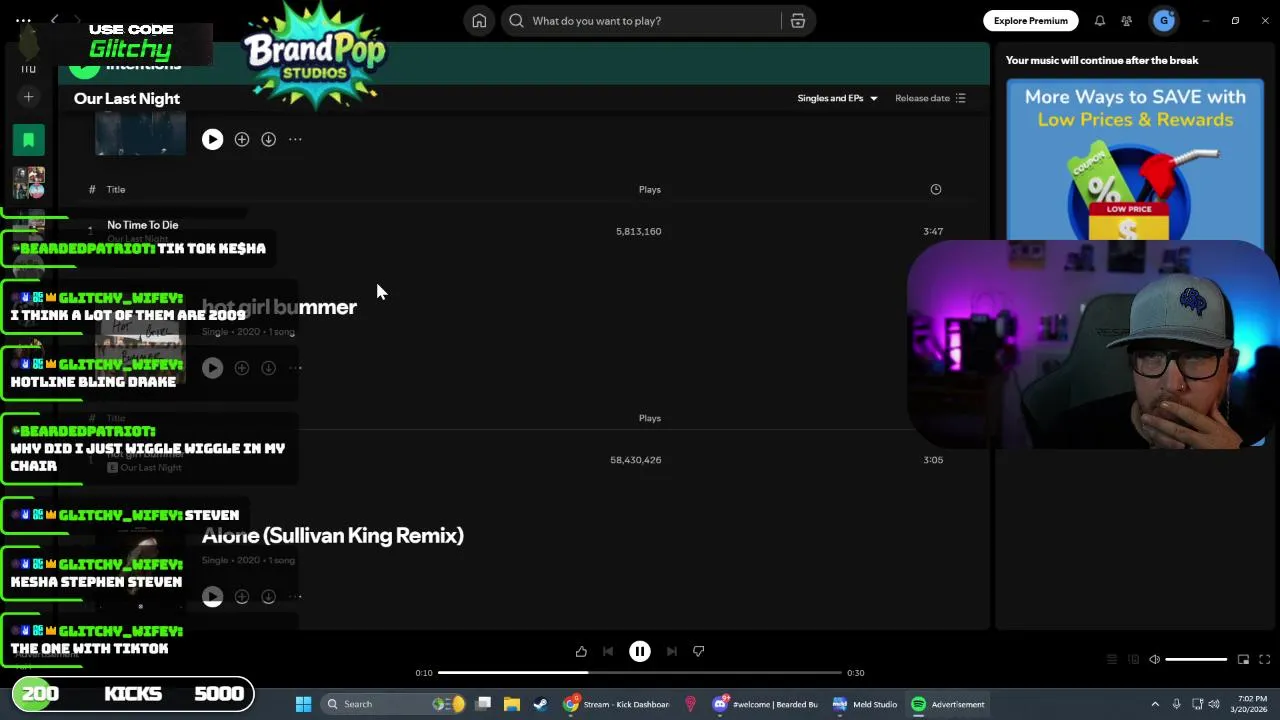Open the hot girl bummer single title
This screenshot has height=720, width=1280.
click(279, 307)
